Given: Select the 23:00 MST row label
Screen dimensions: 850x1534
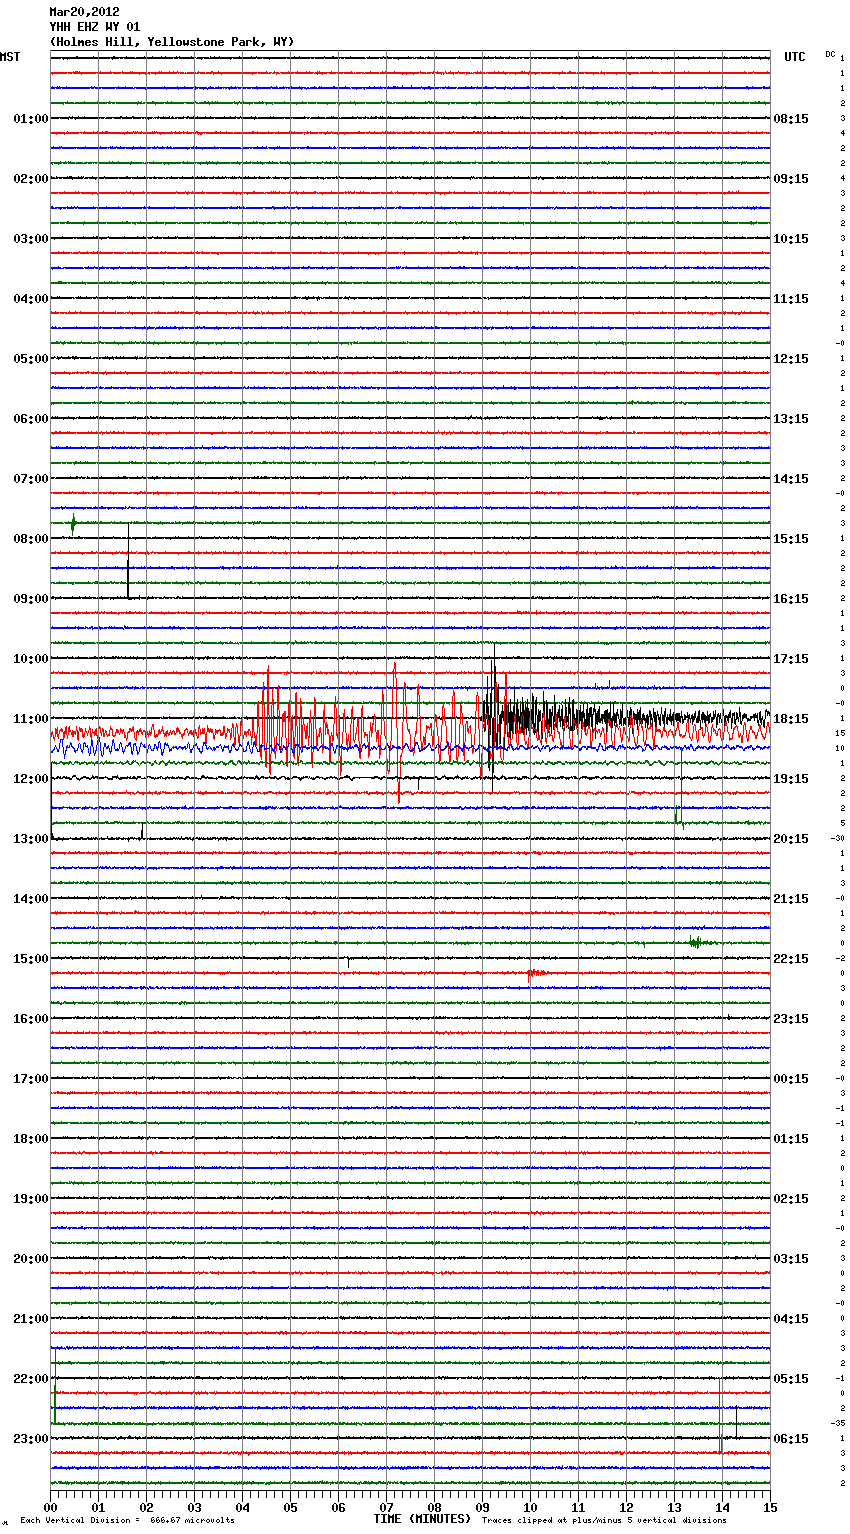Looking at the screenshot, I should [31, 1439].
